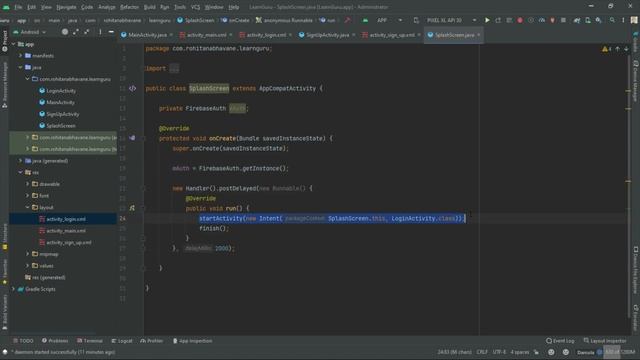Open the Android project view dropdown
640x360 pixels.
point(29,32)
